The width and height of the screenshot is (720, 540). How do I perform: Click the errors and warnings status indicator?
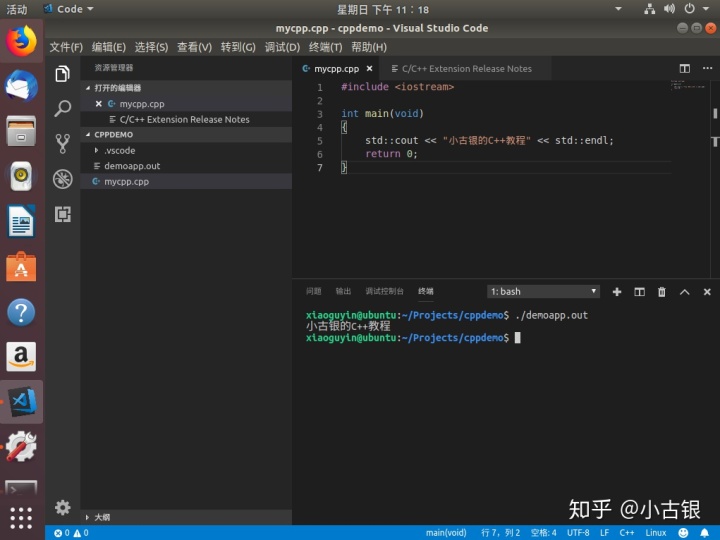coord(71,533)
